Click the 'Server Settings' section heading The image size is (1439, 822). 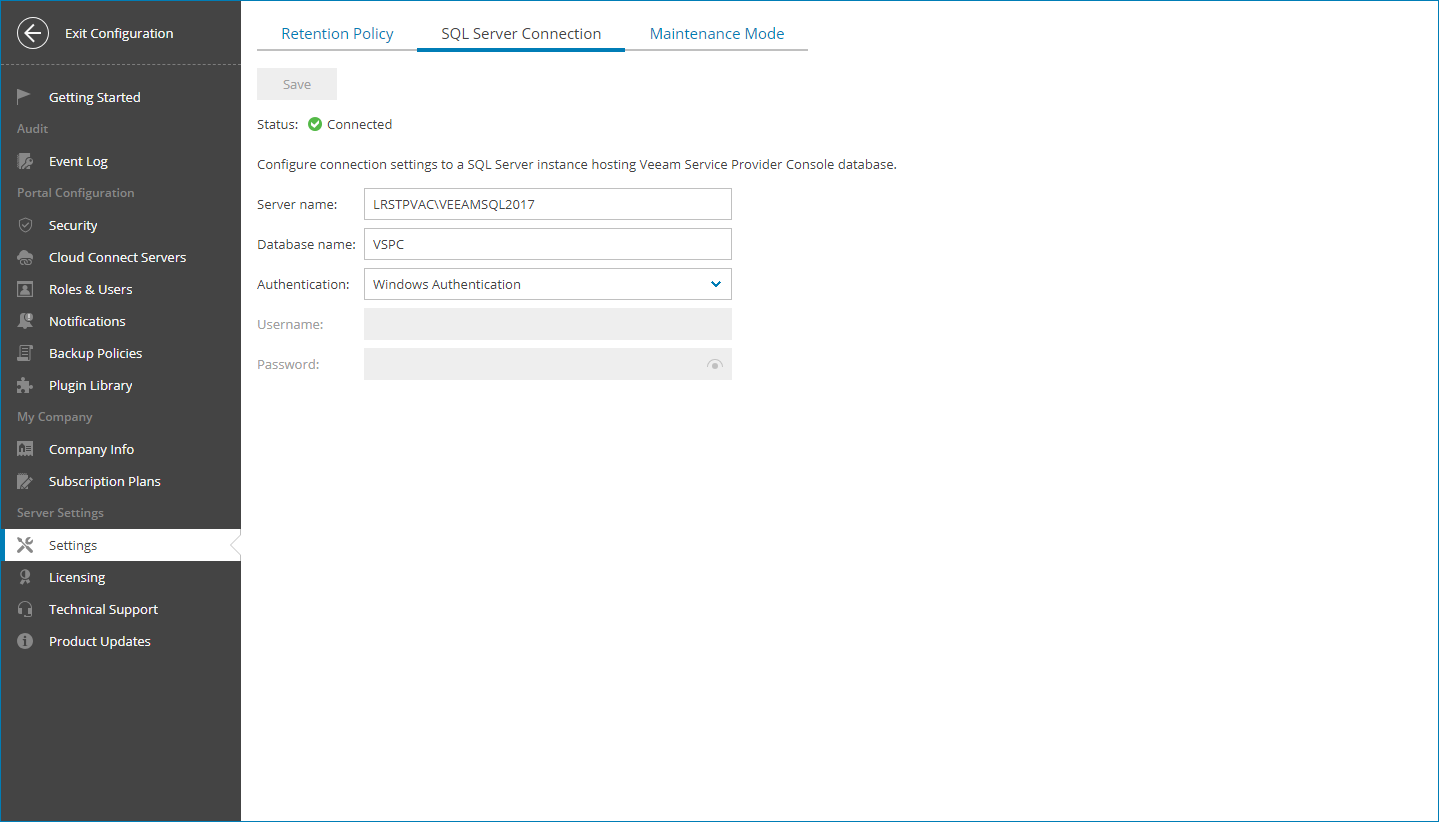[x=60, y=513]
